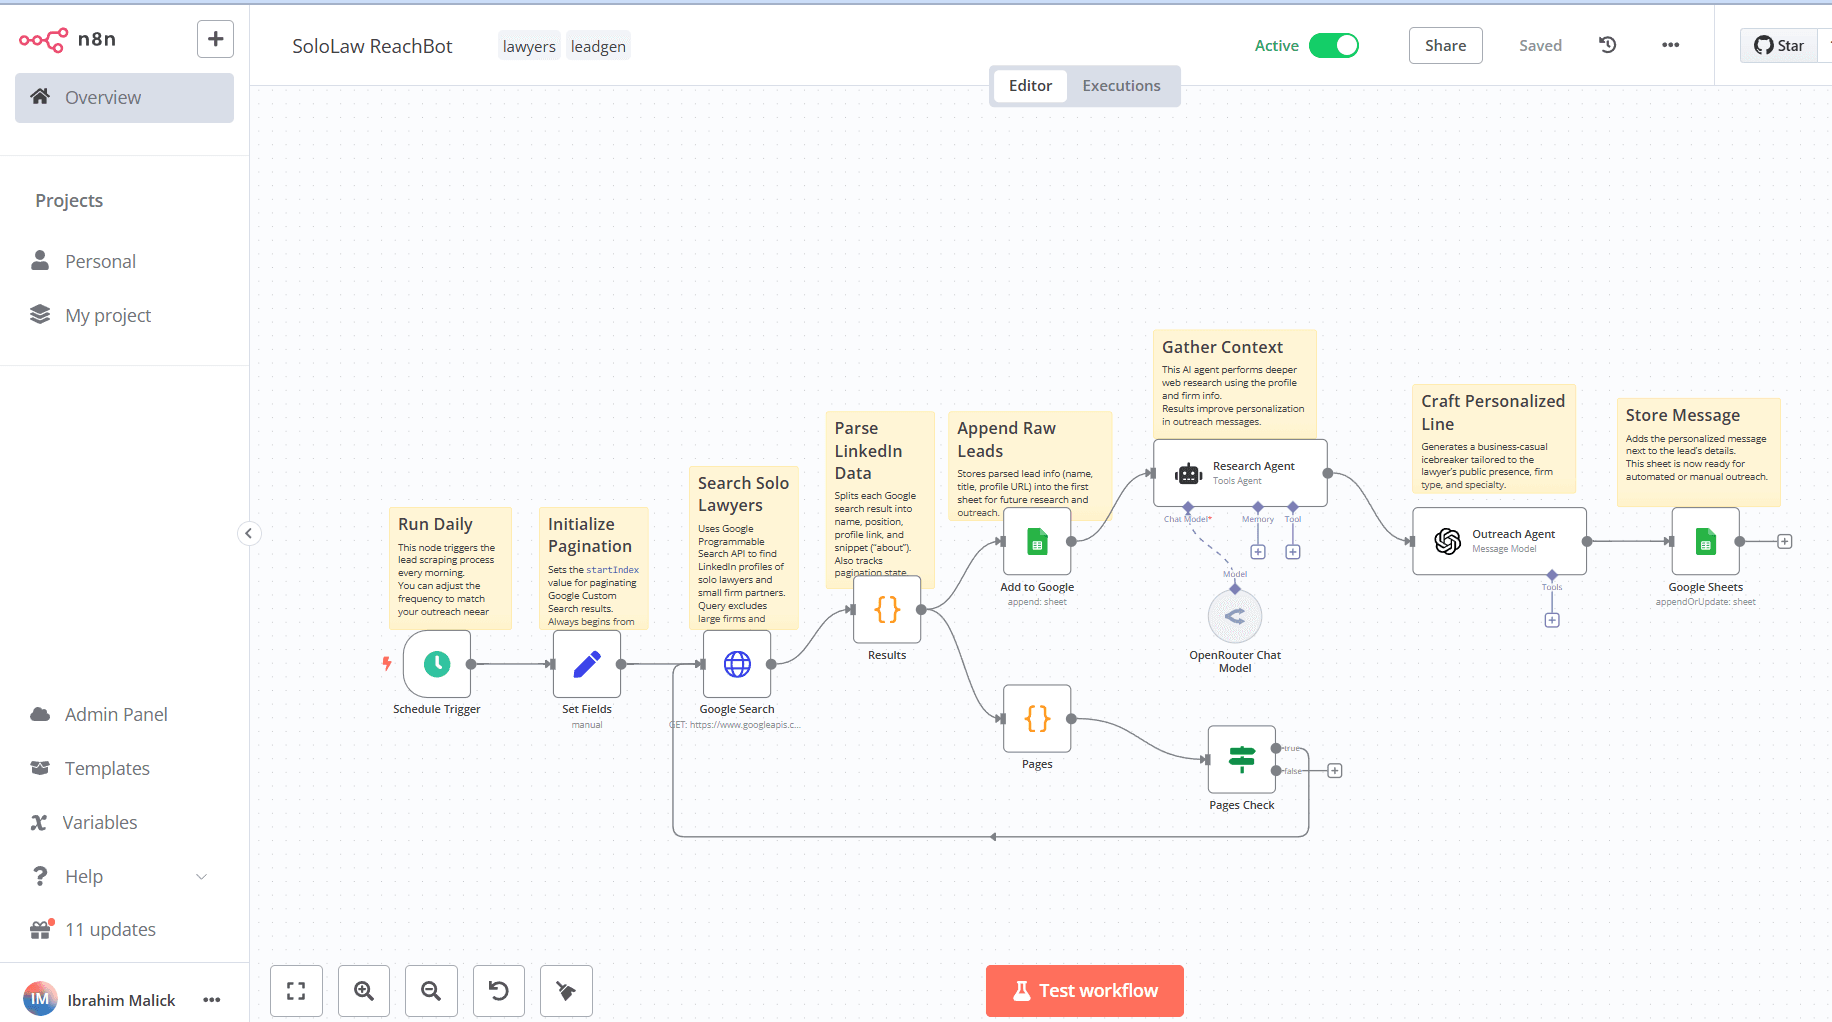Image resolution: width=1832 pixels, height=1022 pixels.
Task: Open the Research Agent robot node
Action: 1240,473
